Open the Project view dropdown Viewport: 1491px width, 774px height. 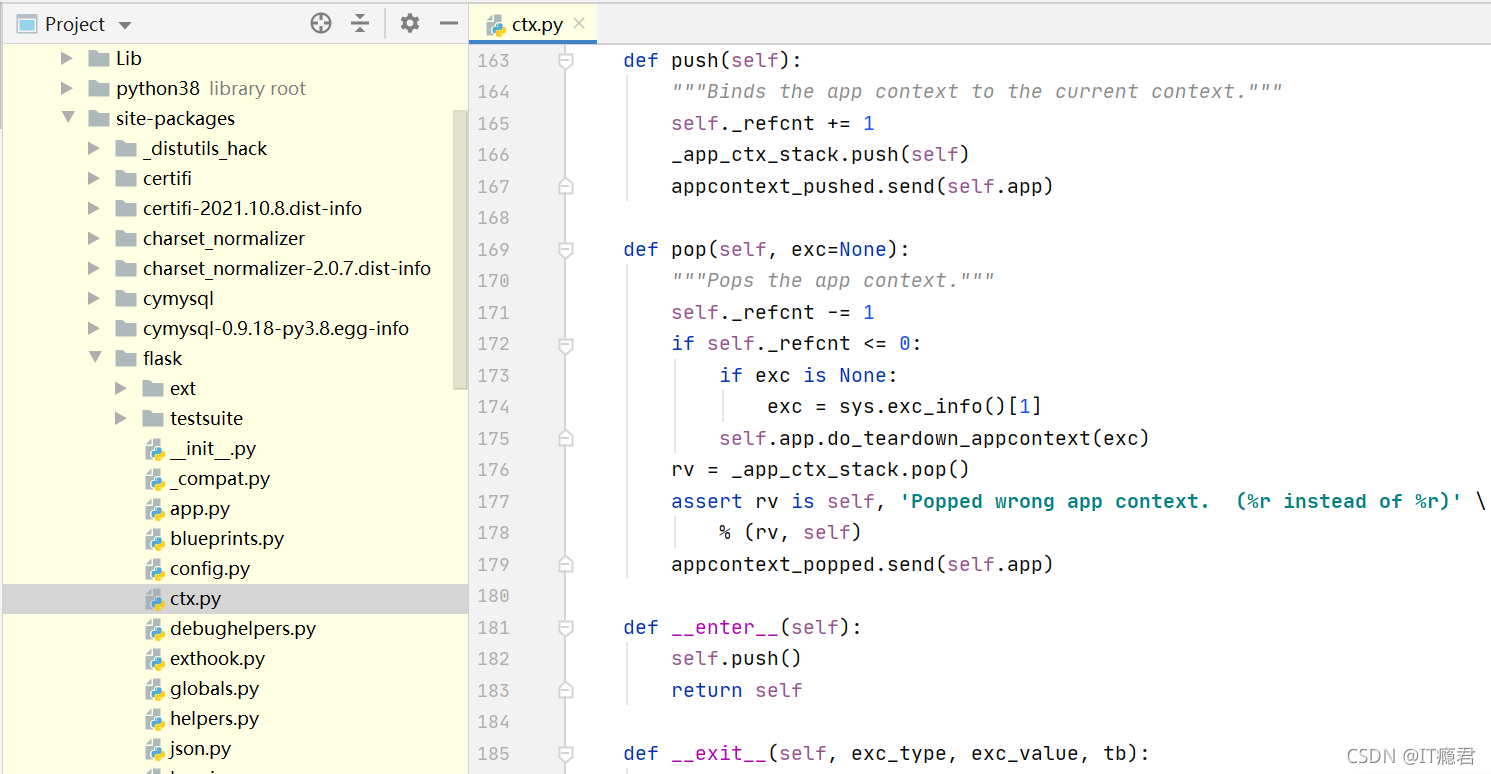pyautogui.click(x=125, y=25)
